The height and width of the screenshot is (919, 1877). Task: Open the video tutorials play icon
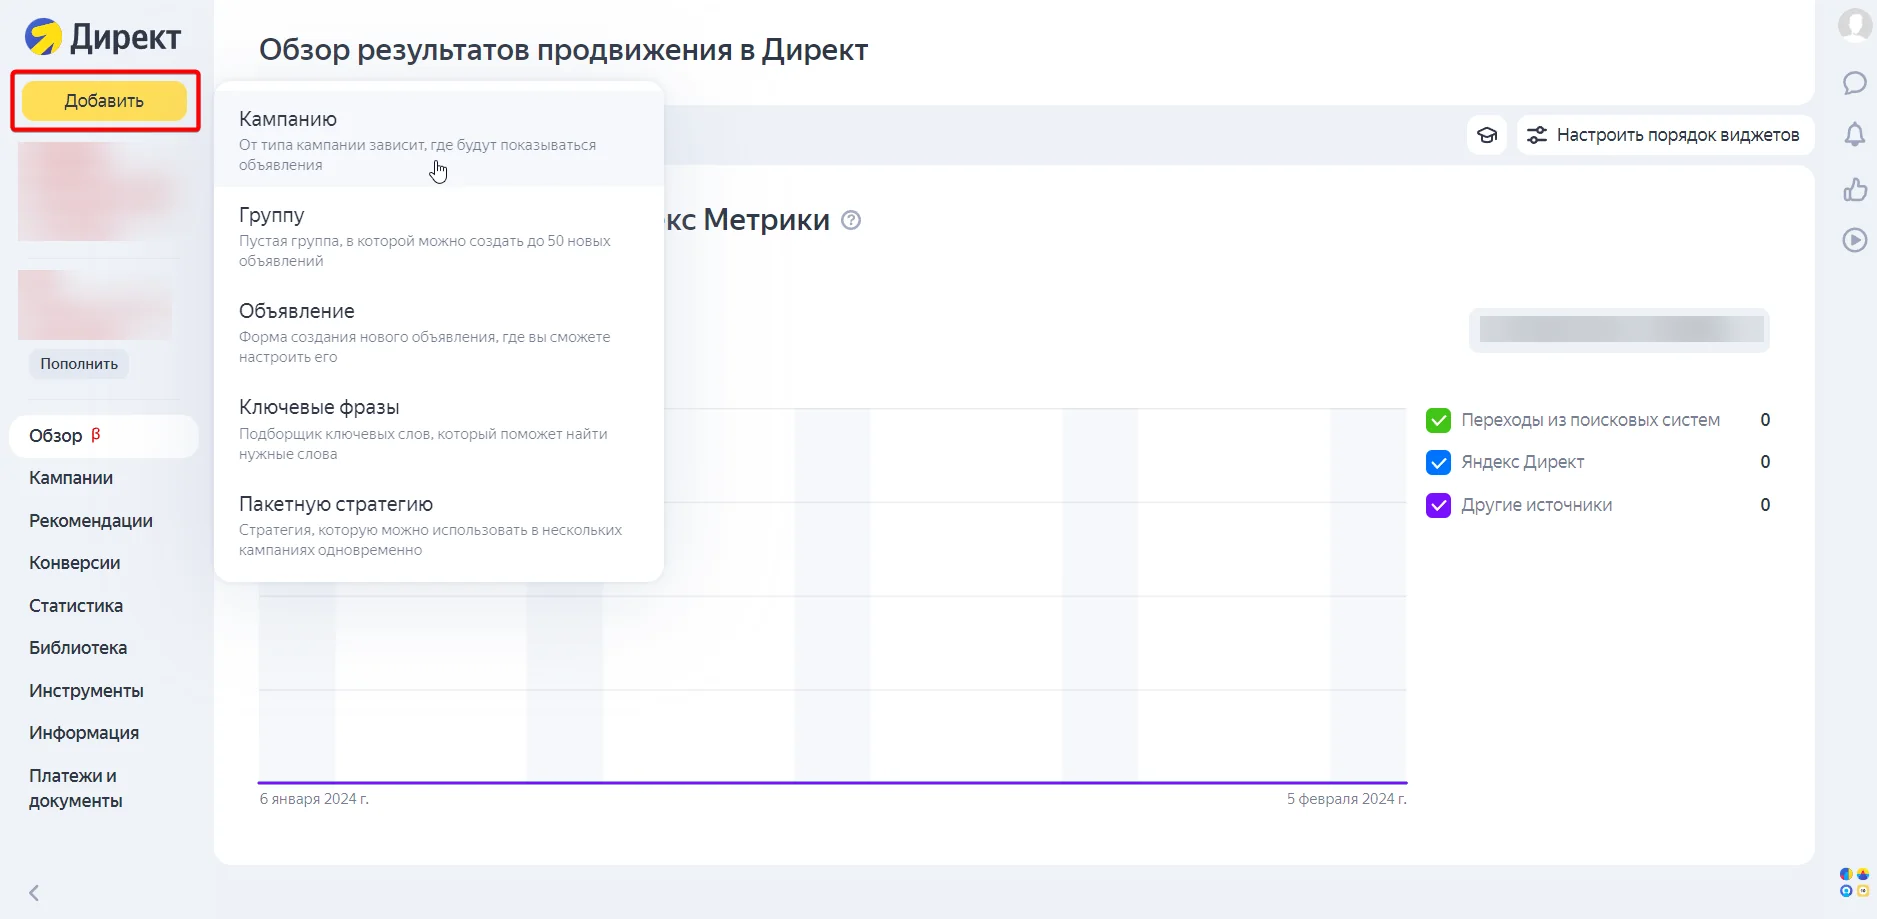tap(1855, 240)
